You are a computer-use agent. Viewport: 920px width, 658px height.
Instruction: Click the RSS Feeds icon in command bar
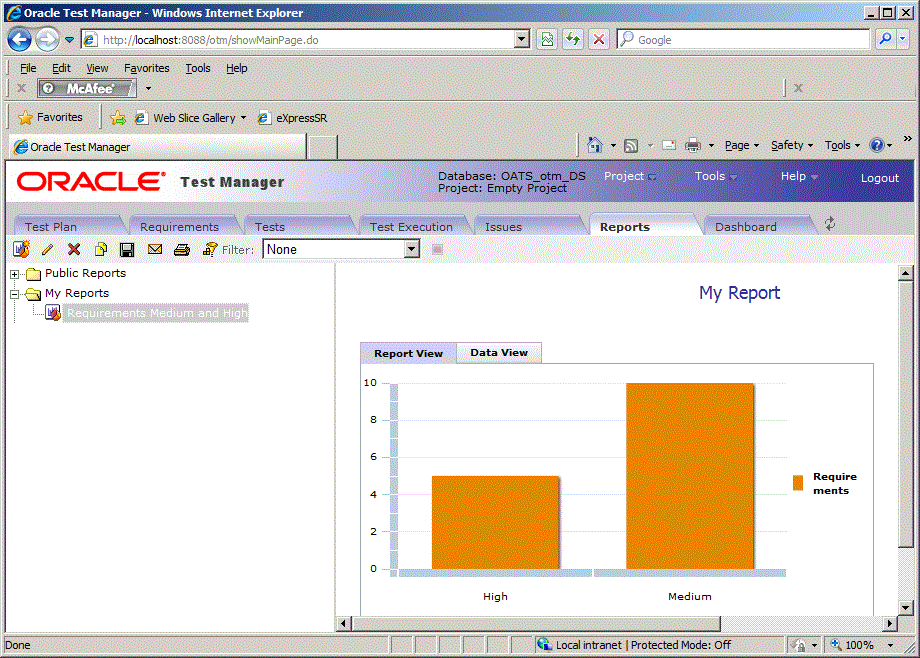tap(631, 146)
